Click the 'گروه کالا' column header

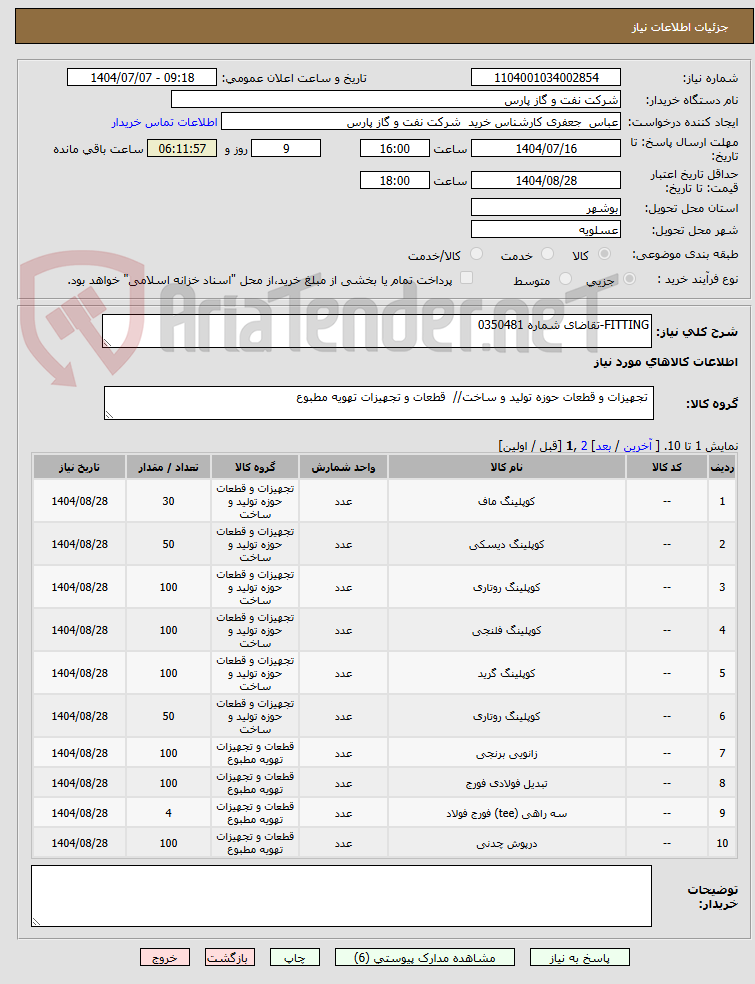(x=255, y=467)
